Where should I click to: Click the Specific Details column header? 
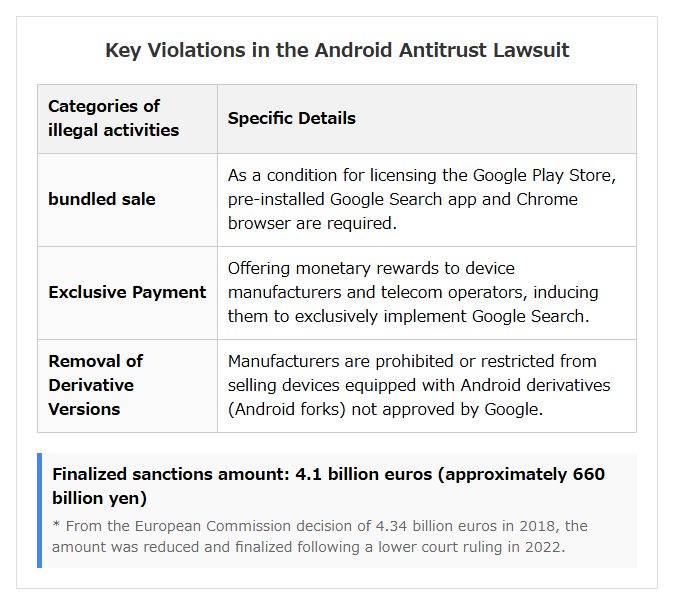(292, 118)
